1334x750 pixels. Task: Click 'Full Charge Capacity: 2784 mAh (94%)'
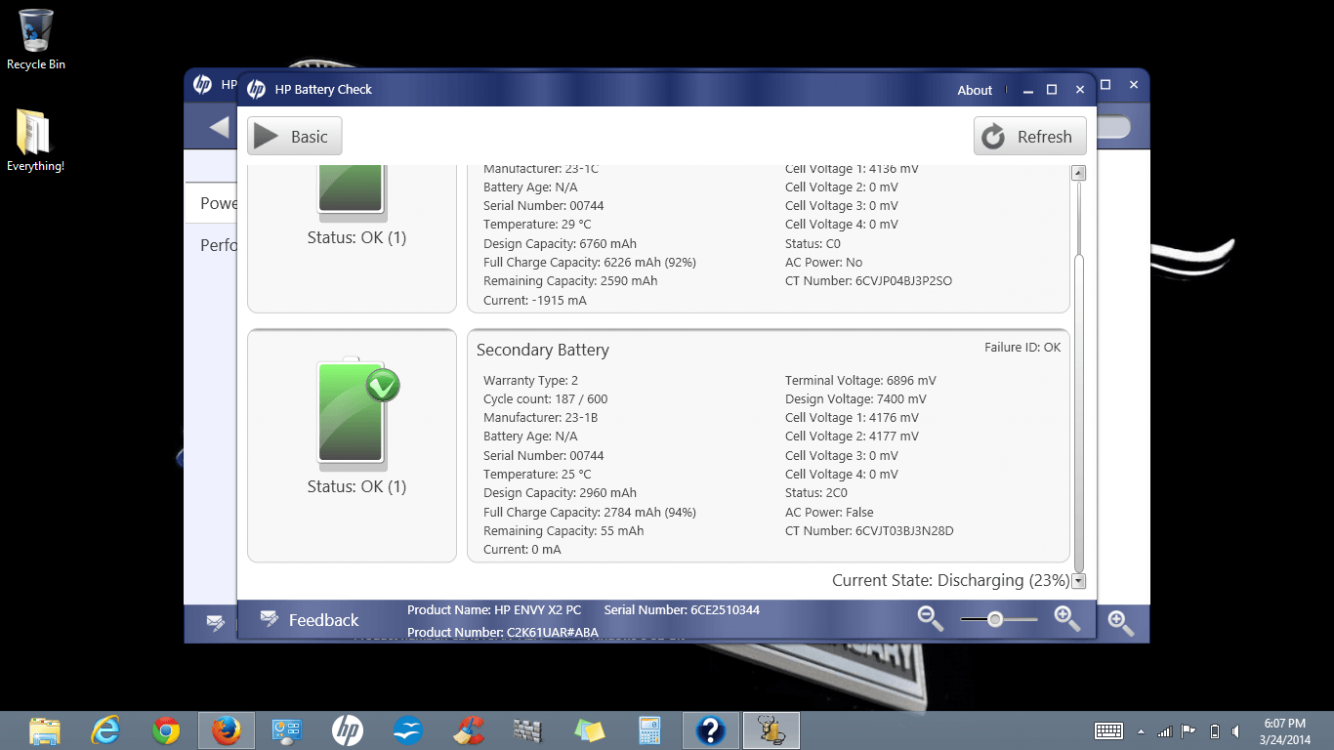pos(589,512)
